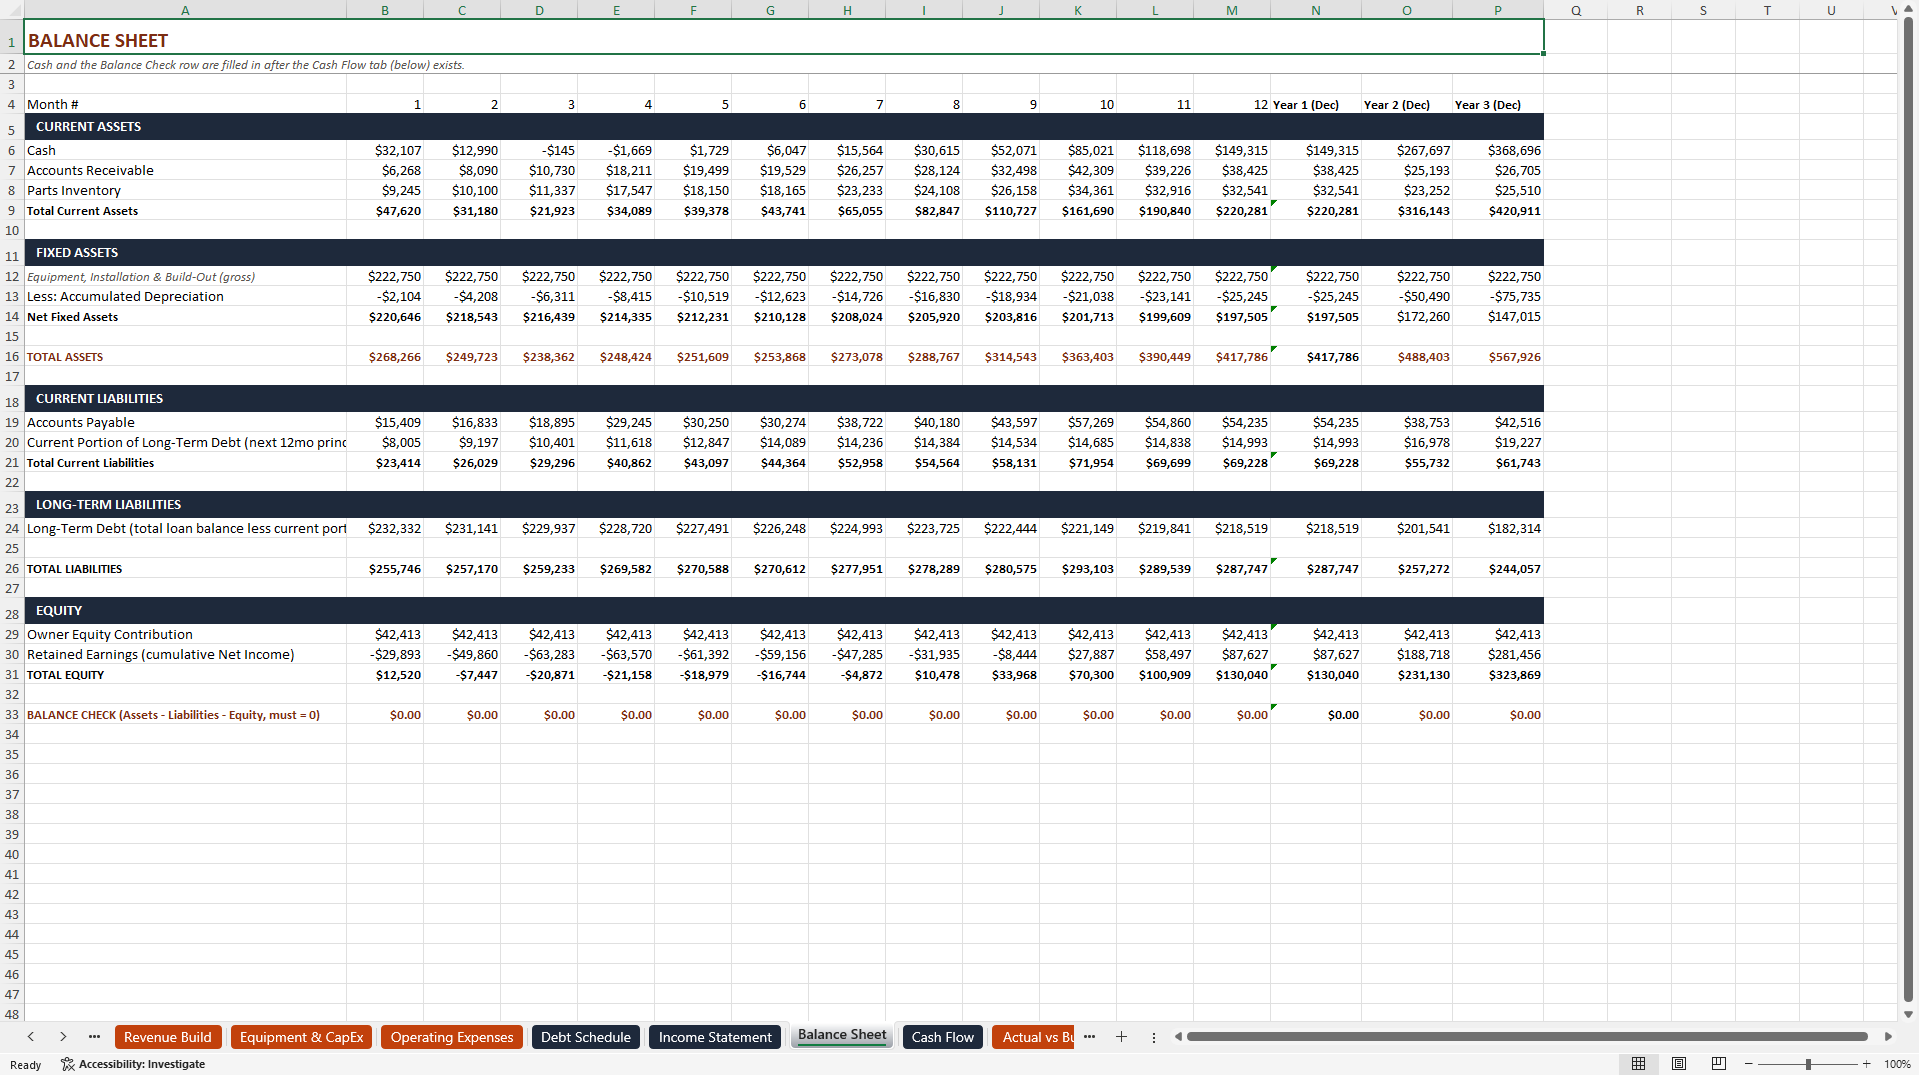The image size is (1919, 1075).
Task: Click horizontal scrollbar right arrow
Action: (x=1888, y=1037)
